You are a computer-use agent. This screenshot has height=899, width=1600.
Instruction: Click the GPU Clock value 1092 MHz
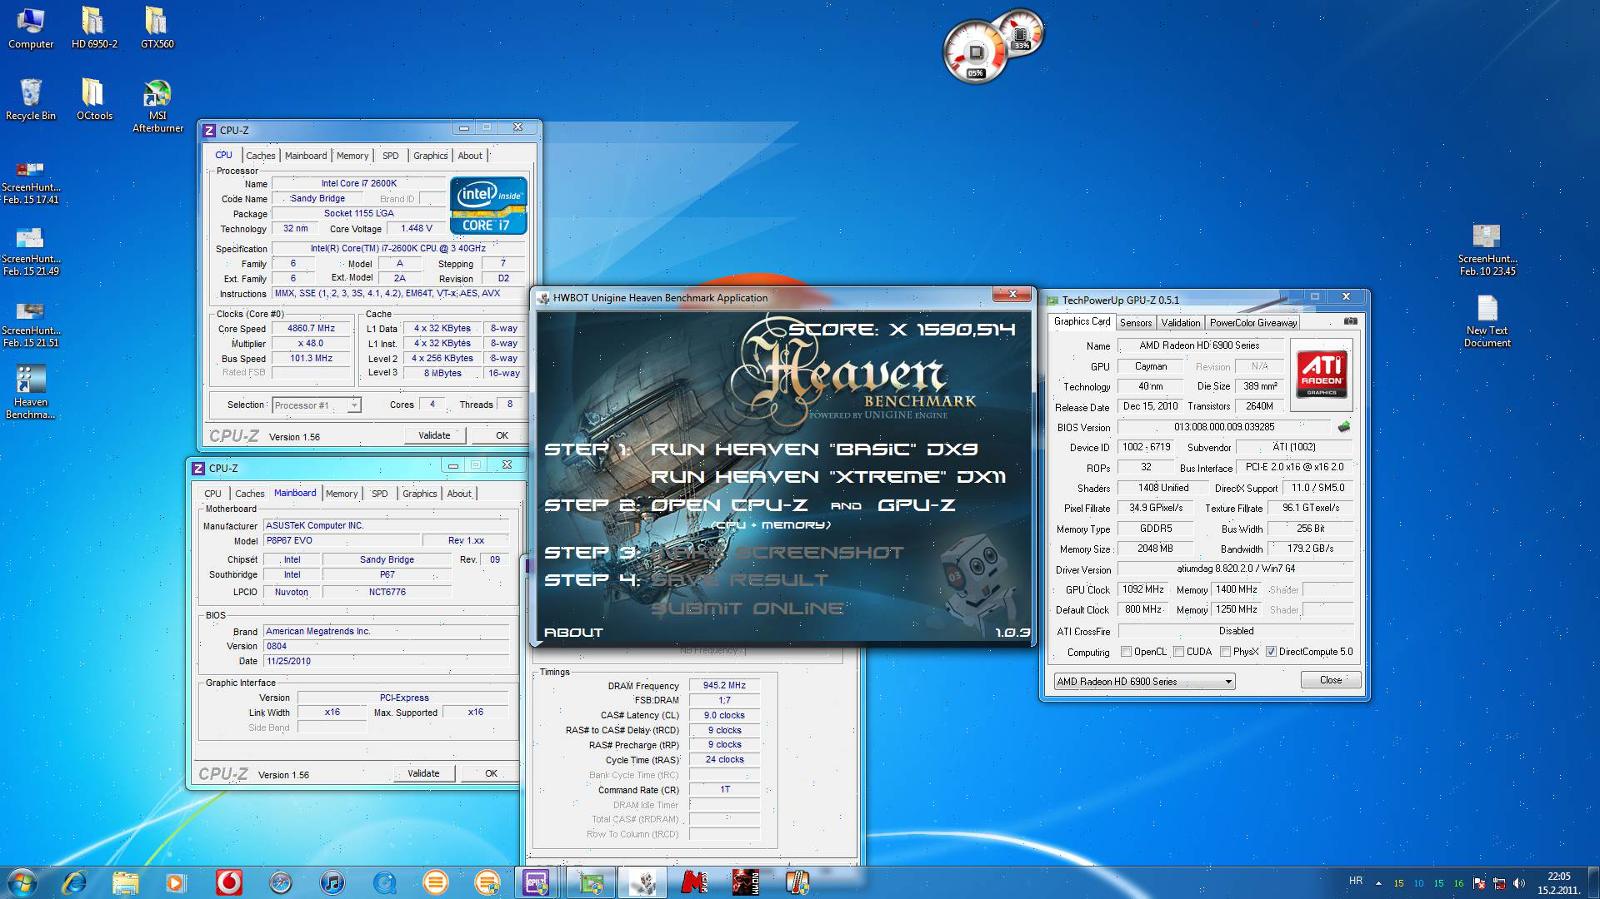click(1142, 589)
